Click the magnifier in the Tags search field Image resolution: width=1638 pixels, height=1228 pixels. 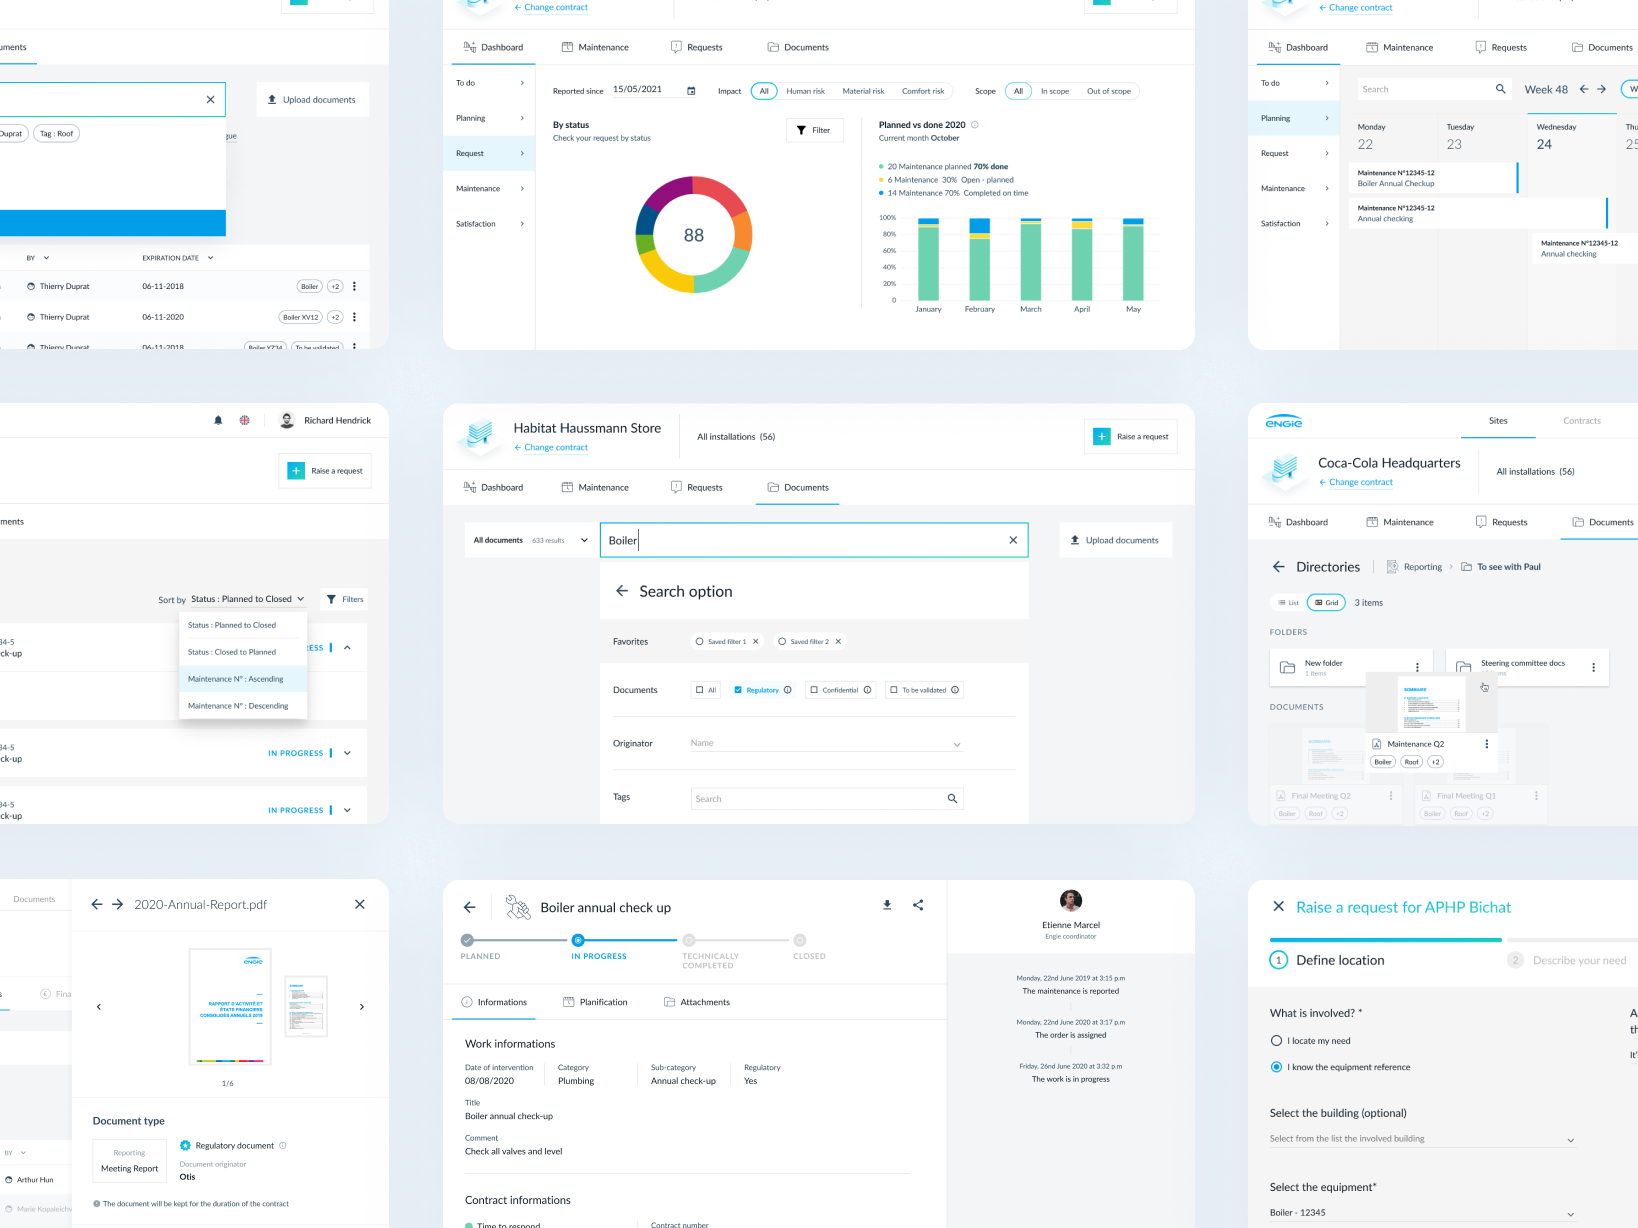pos(952,798)
